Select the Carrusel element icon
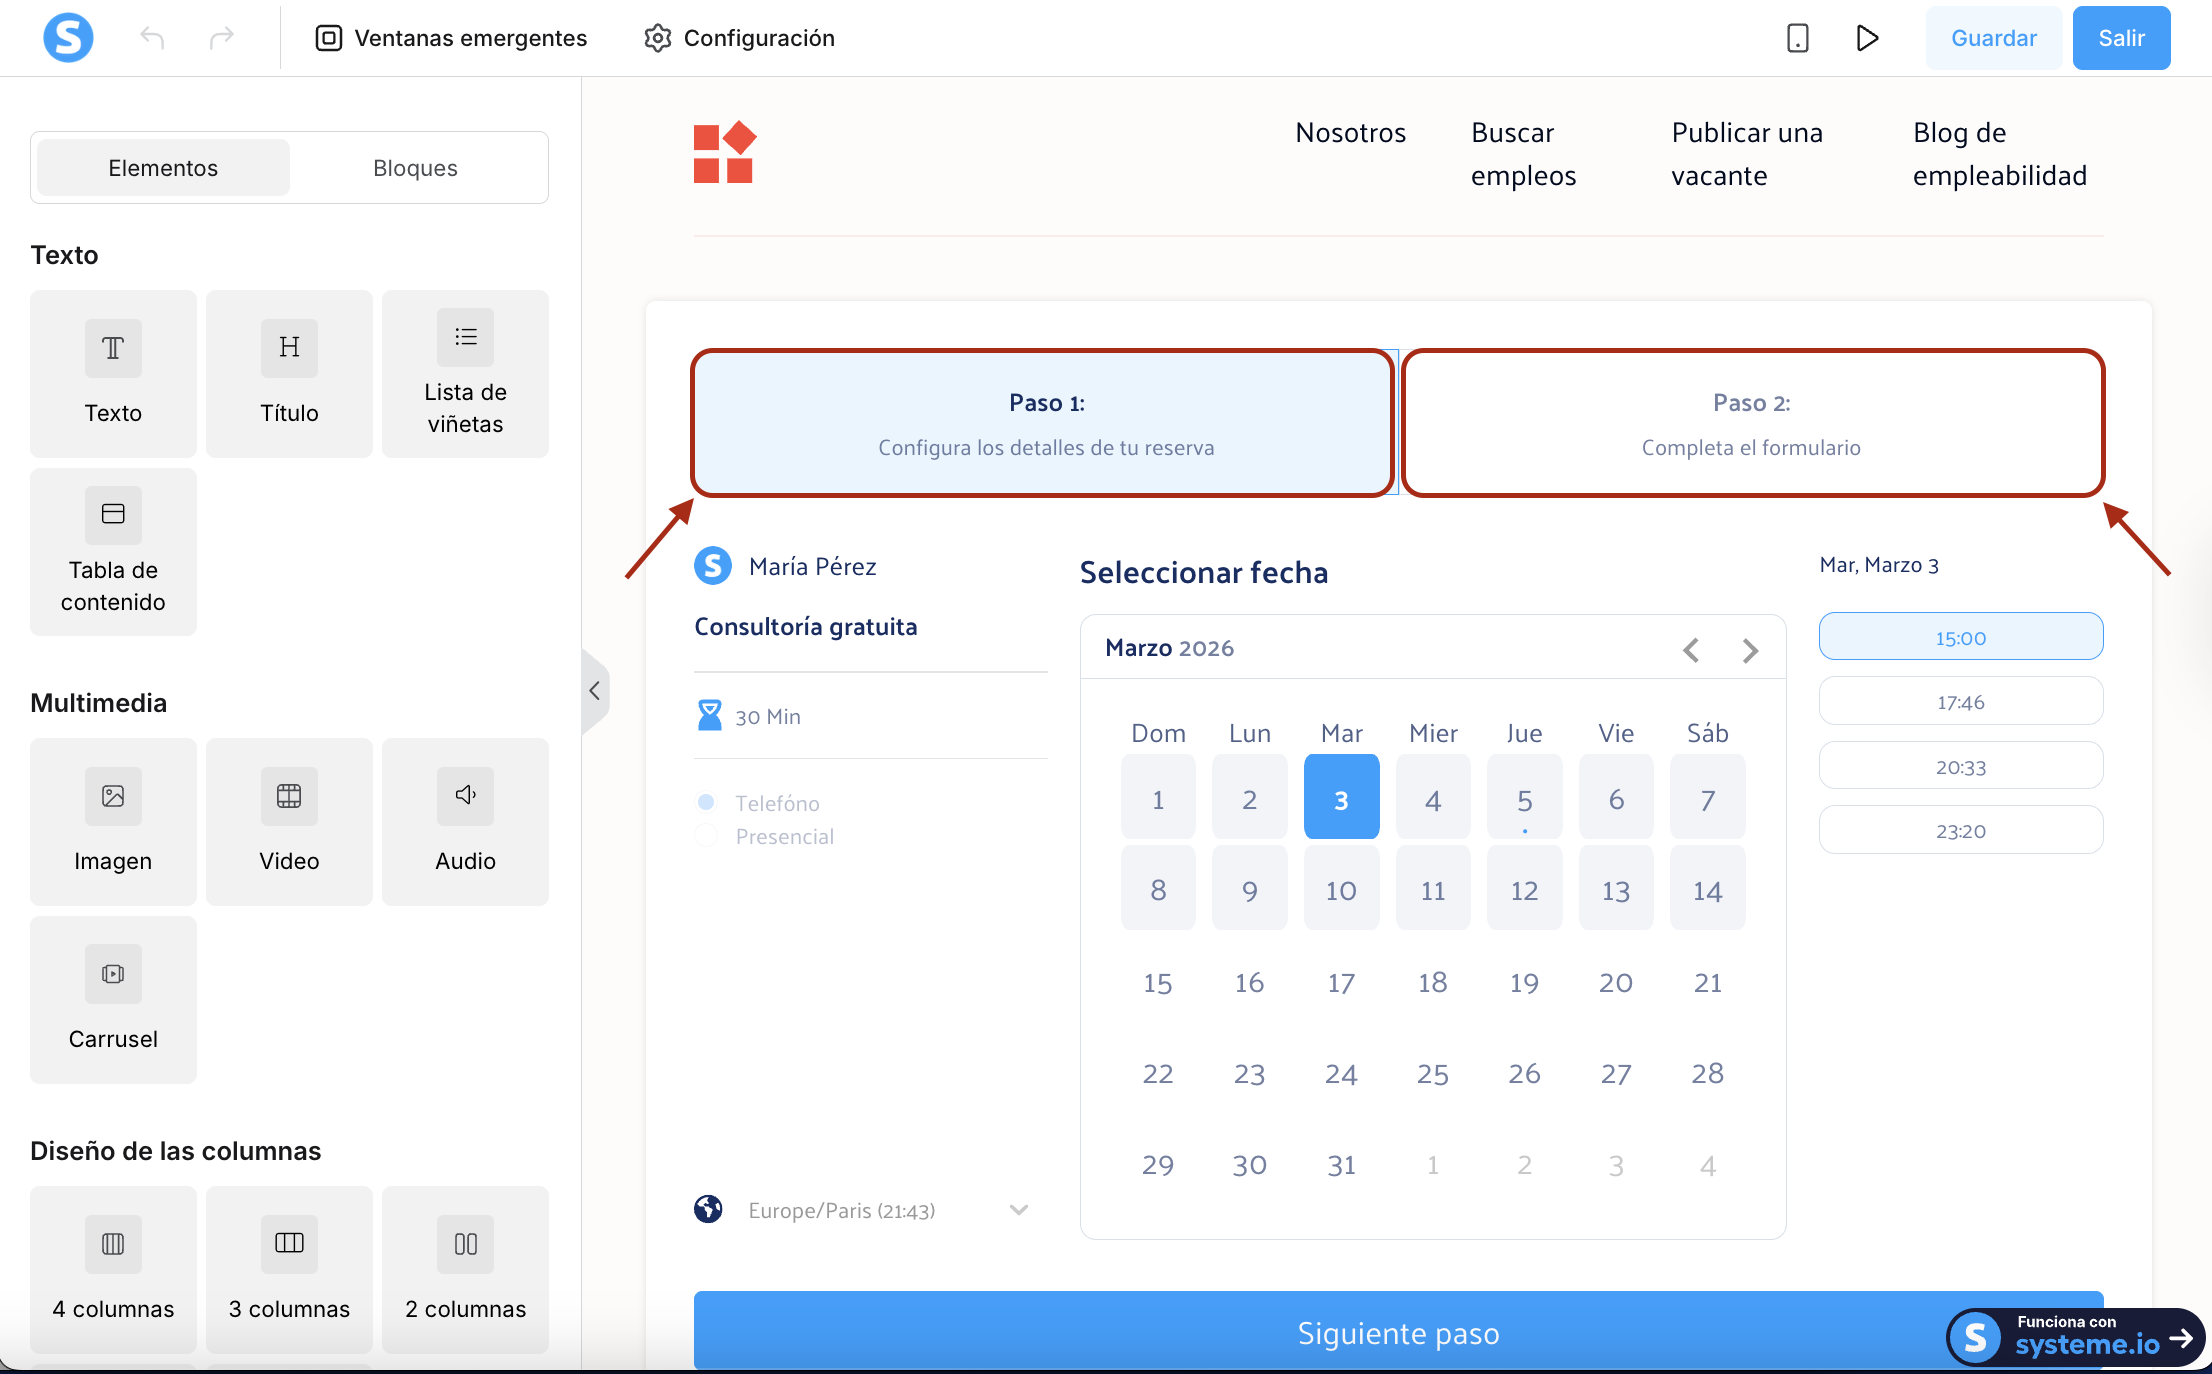The width and height of the screenshot is (2212, 1374). [113, 974]
